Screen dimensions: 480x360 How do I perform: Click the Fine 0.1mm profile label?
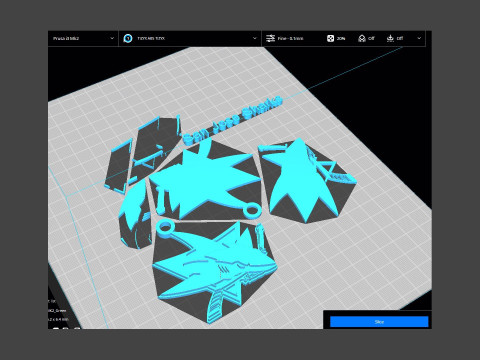[290, 38]
